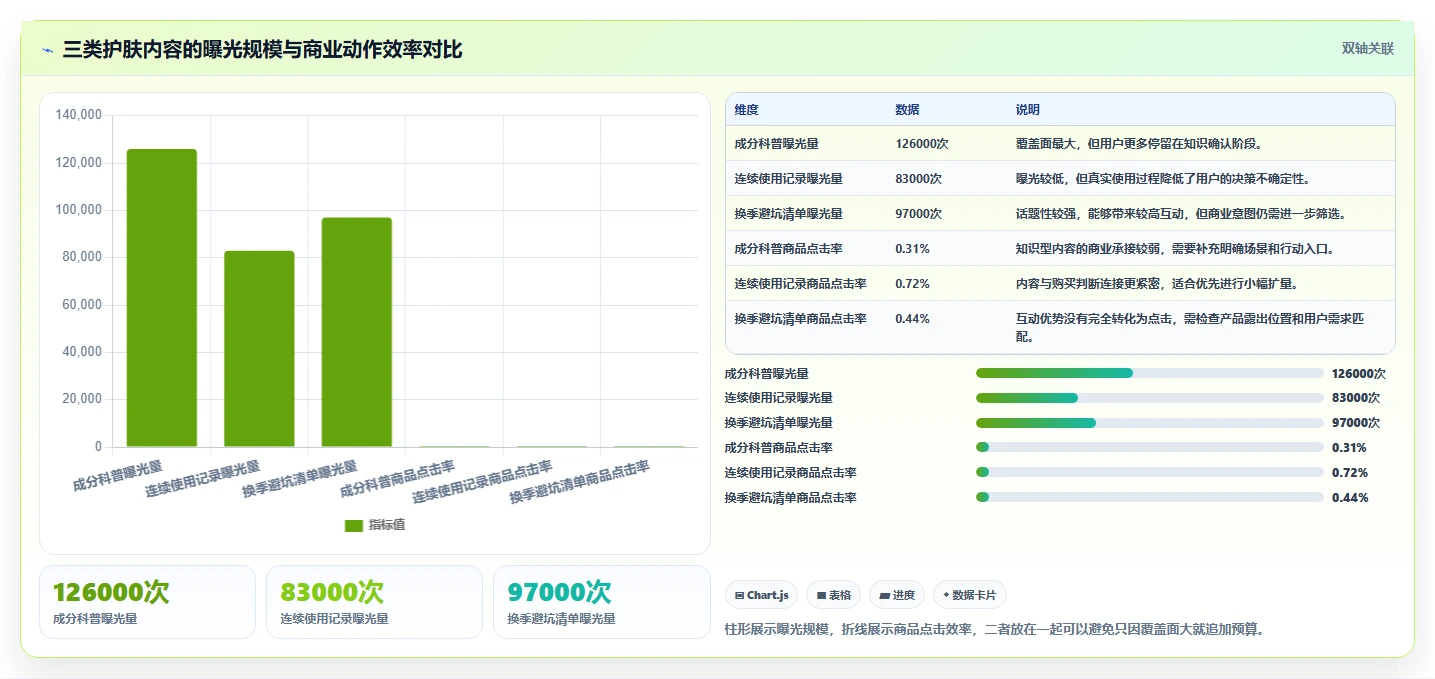Click the 0.72% value in the table

click(912, 284)
